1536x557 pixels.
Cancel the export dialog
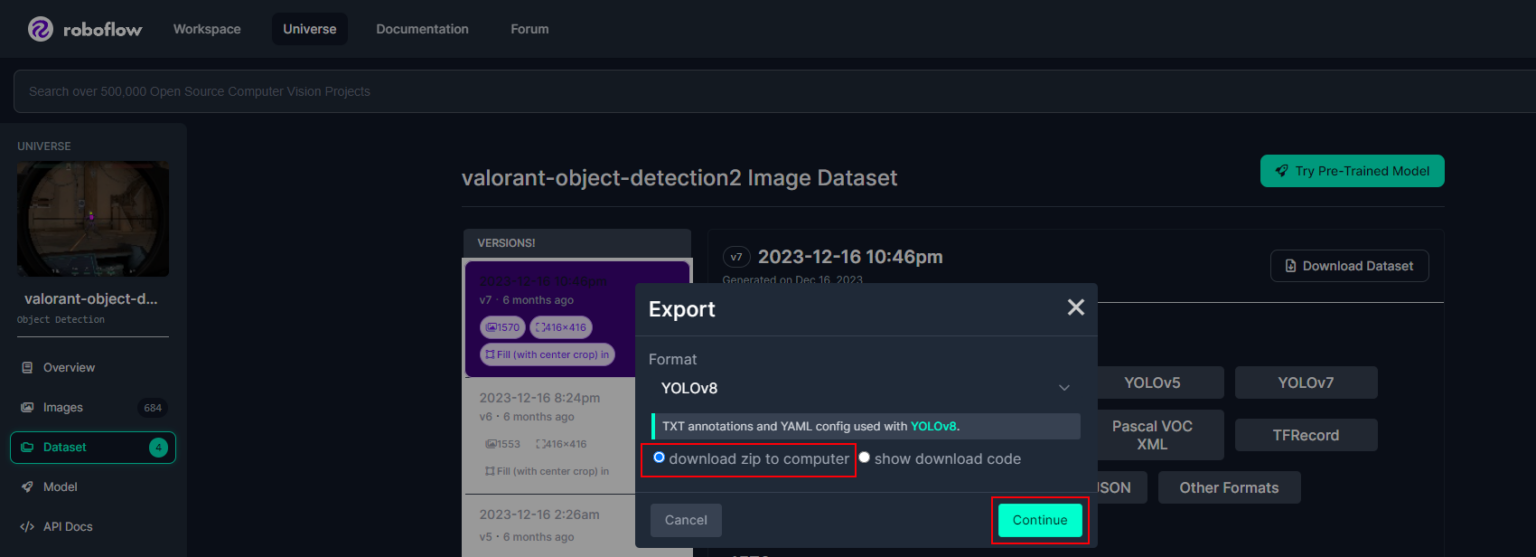click(686, 520)
